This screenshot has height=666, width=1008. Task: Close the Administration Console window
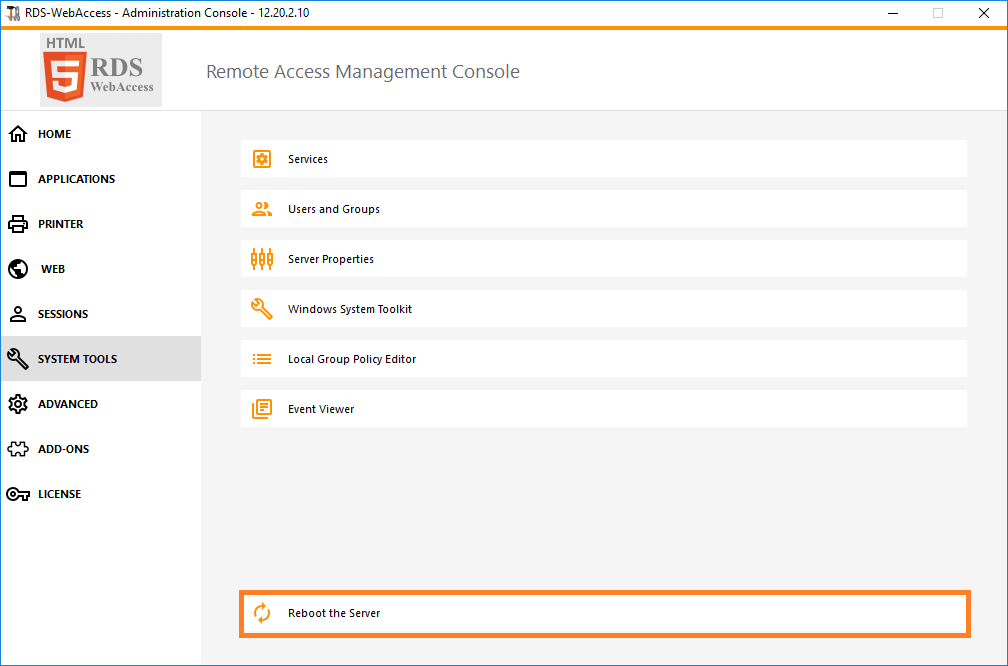click(984, 13)
